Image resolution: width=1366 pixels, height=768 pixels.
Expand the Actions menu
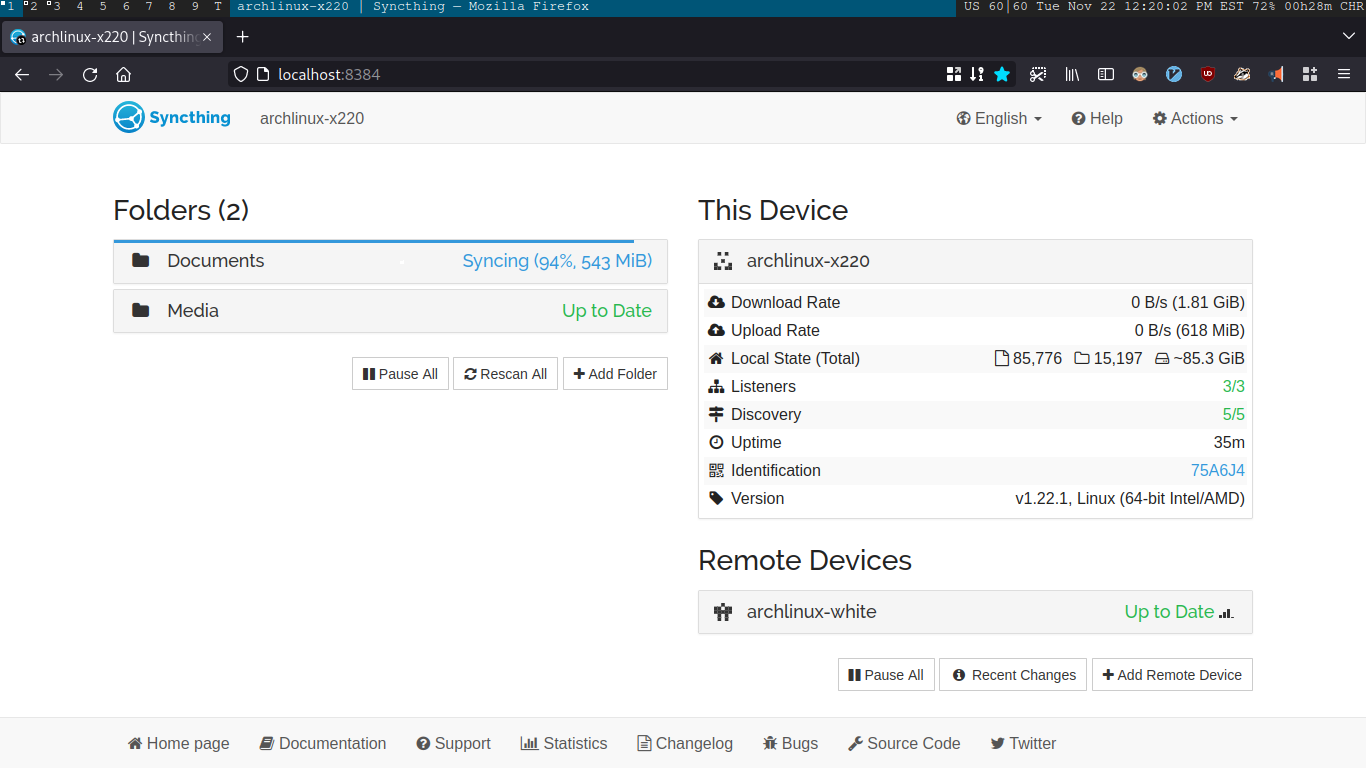click(x=1195, y=118)
